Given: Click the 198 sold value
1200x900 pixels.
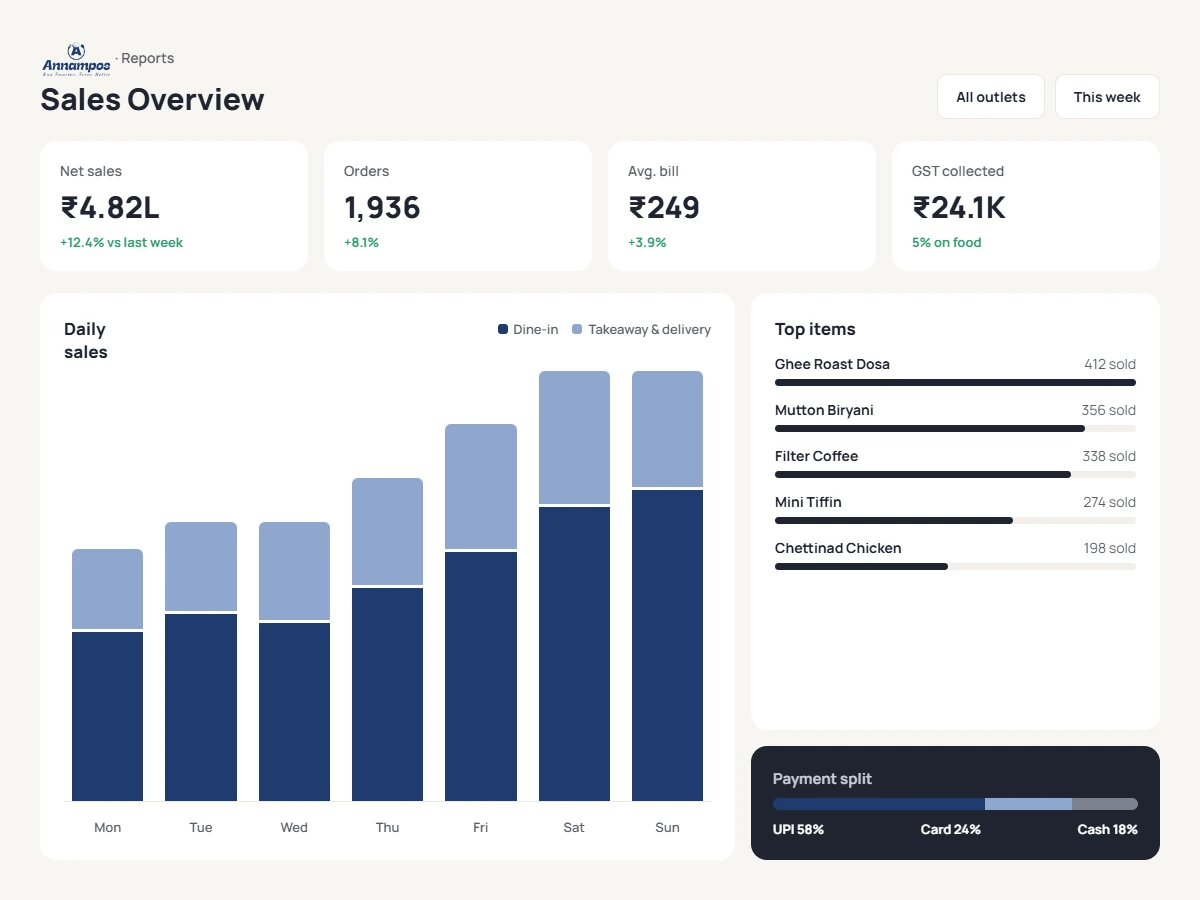Looking at the screenshot, I should point(1110,548).
